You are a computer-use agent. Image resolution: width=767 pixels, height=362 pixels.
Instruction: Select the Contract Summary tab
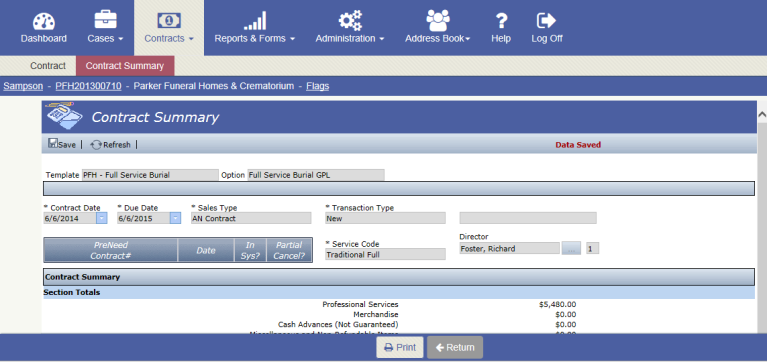125,66
